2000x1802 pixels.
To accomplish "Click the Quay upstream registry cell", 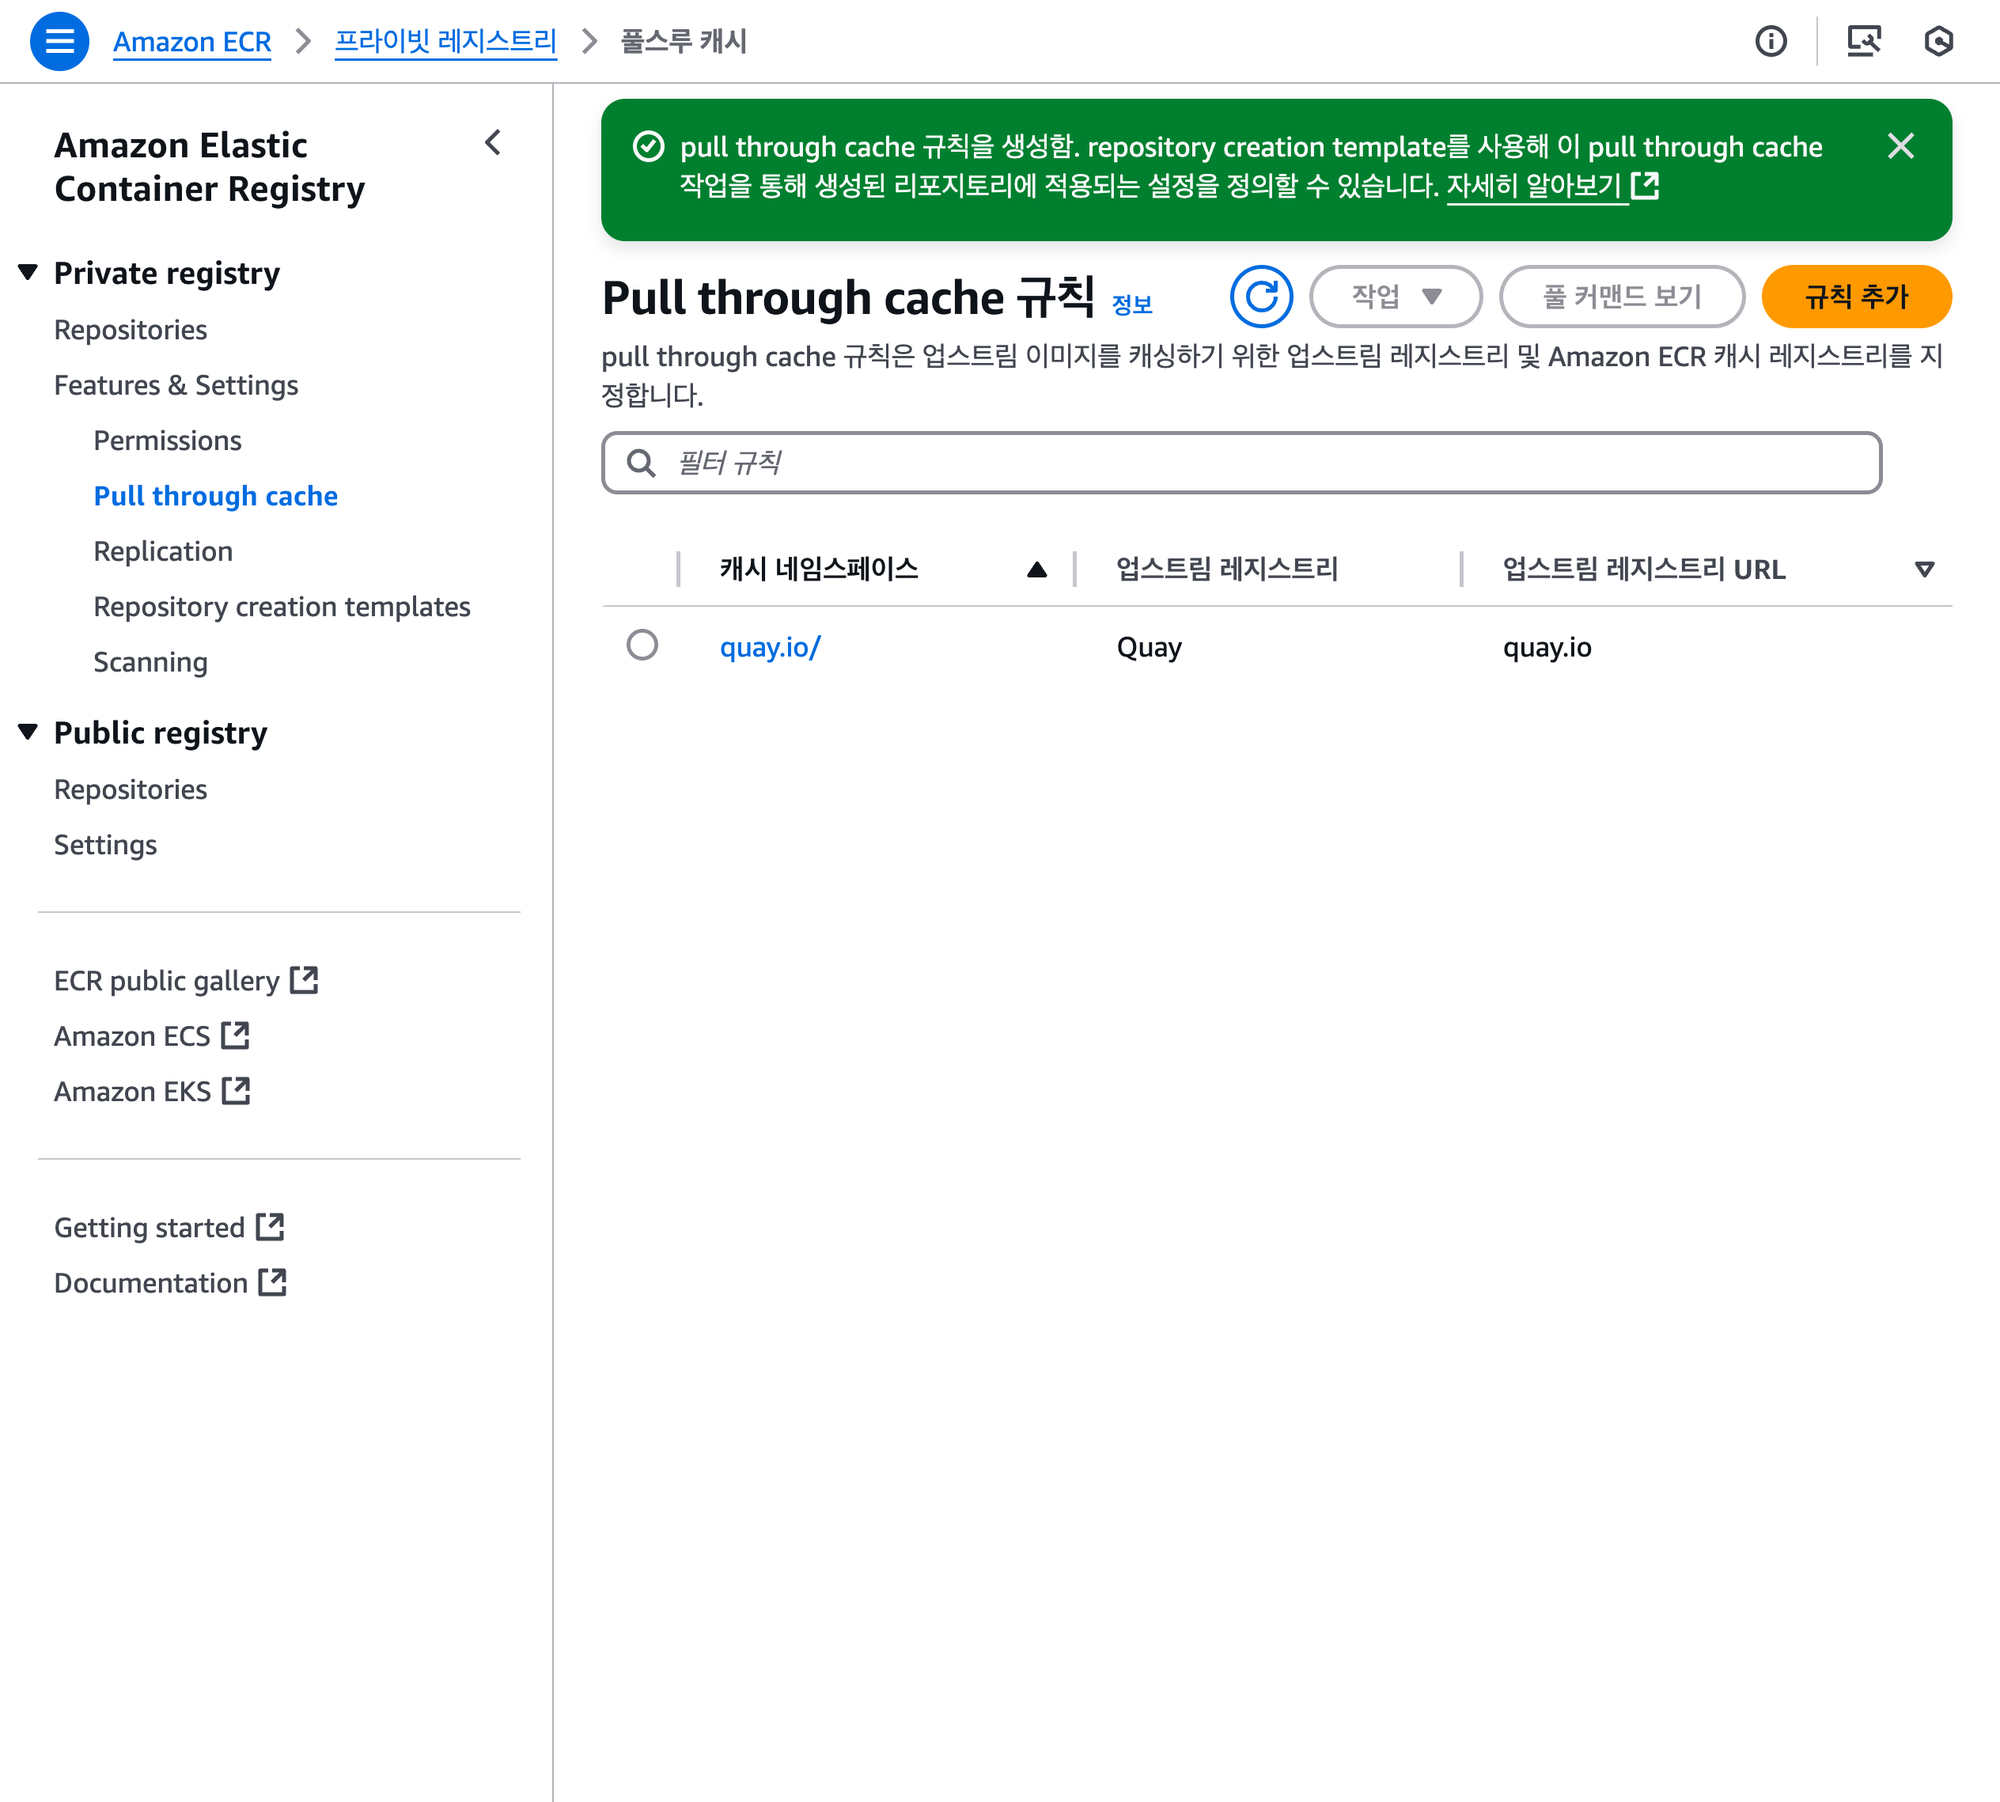I will point(1149,647).
